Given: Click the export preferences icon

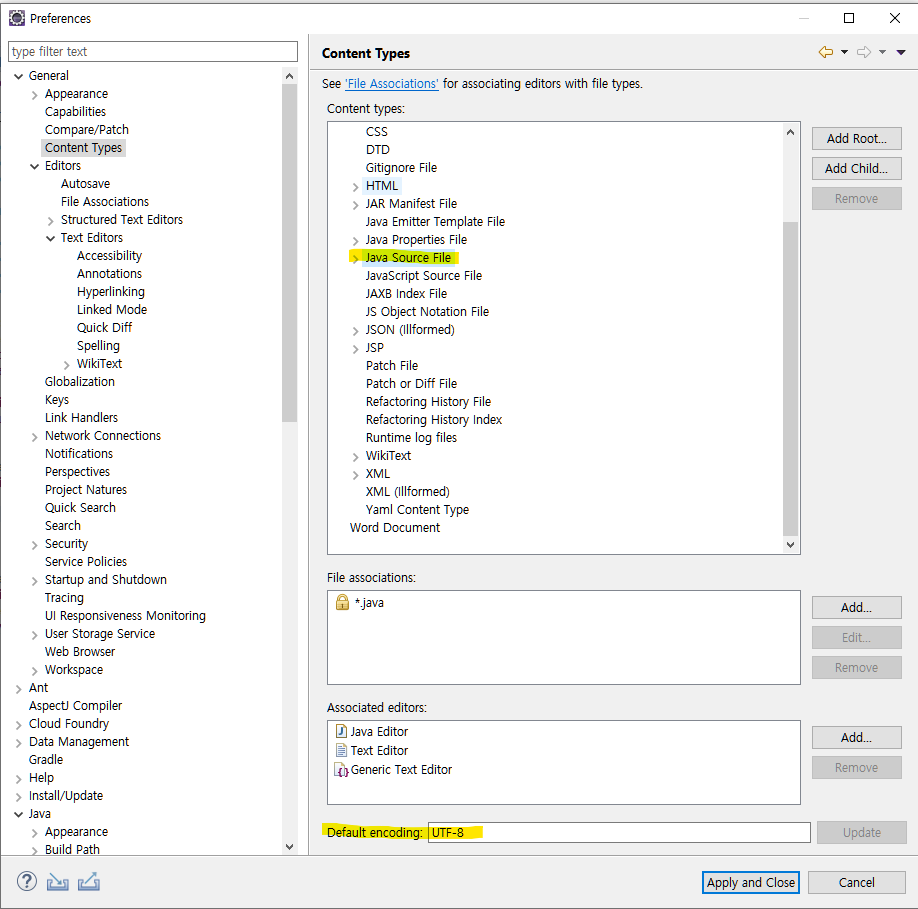Looking at the screenshot, I should [x=88, y=881].
